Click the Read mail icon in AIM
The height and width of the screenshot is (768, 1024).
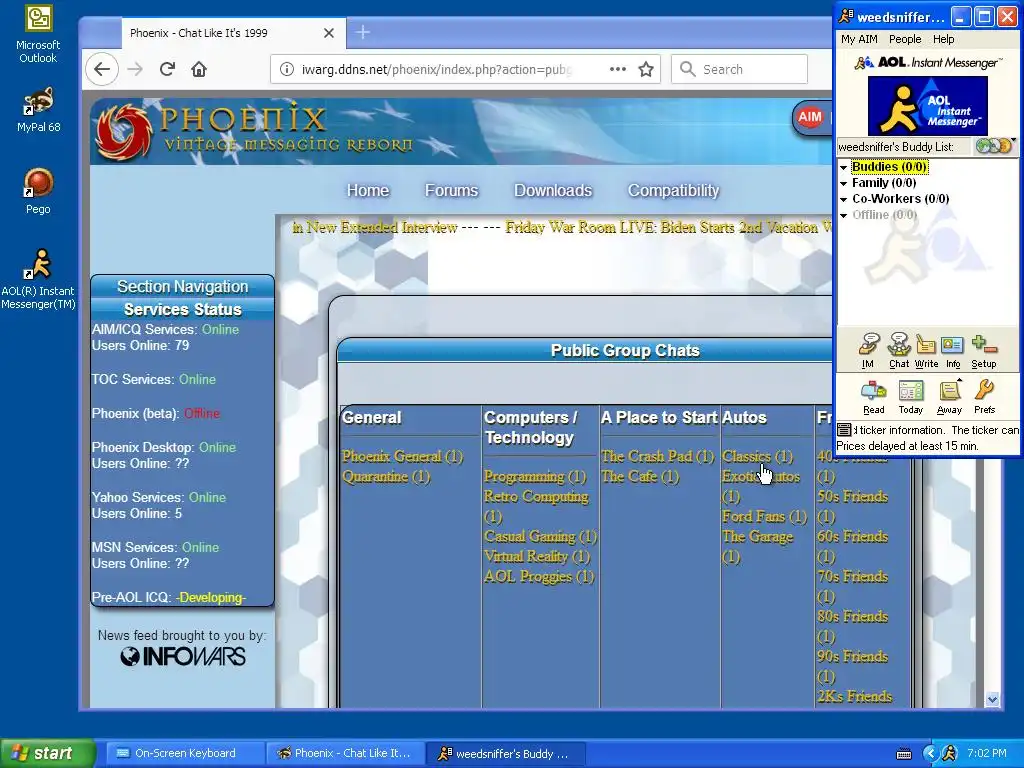tap(873, 397)
